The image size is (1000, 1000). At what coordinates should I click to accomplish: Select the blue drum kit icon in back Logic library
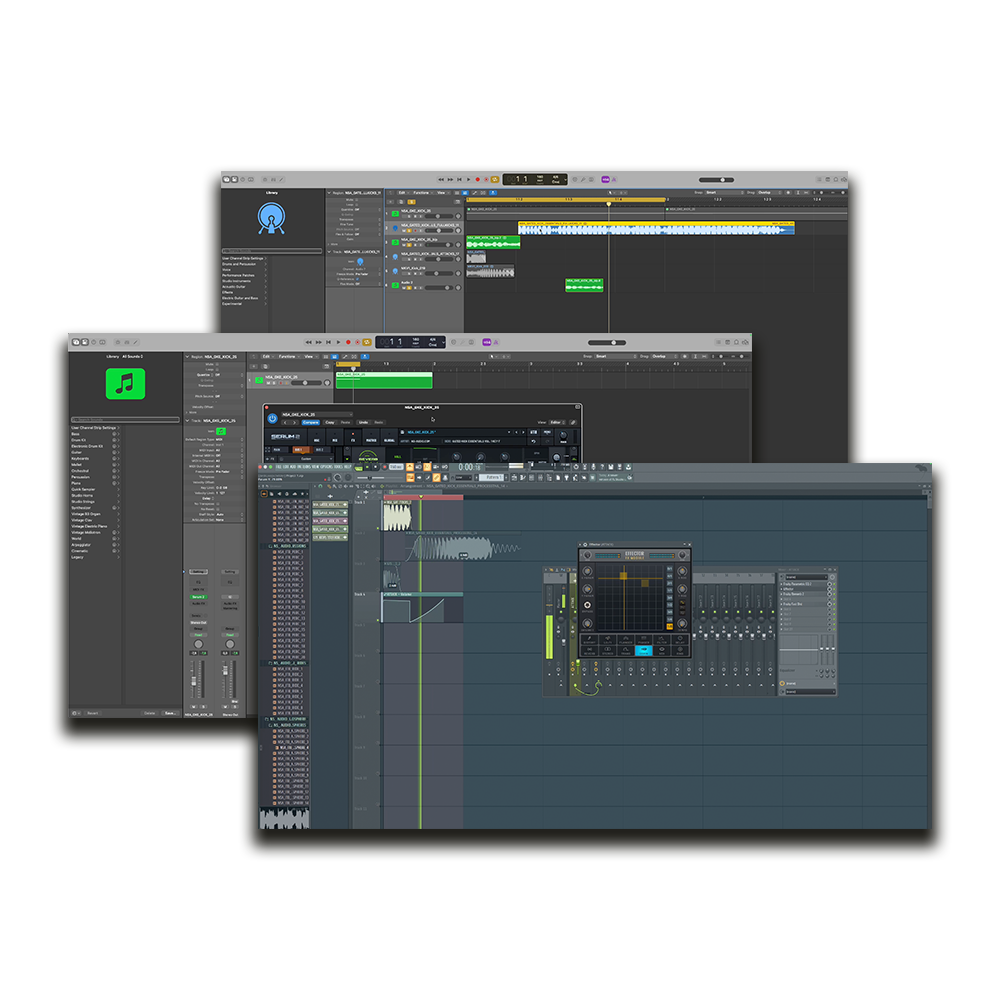click(272, 218)
